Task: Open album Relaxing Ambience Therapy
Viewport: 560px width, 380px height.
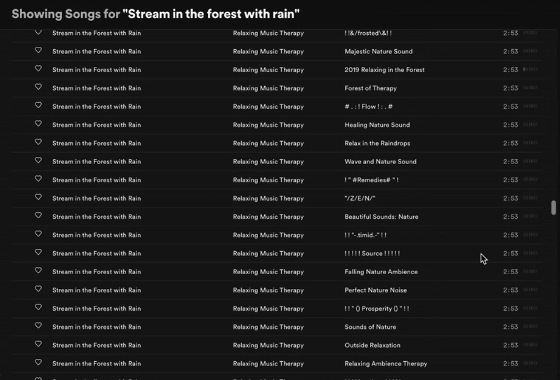Action: point(386,364)
